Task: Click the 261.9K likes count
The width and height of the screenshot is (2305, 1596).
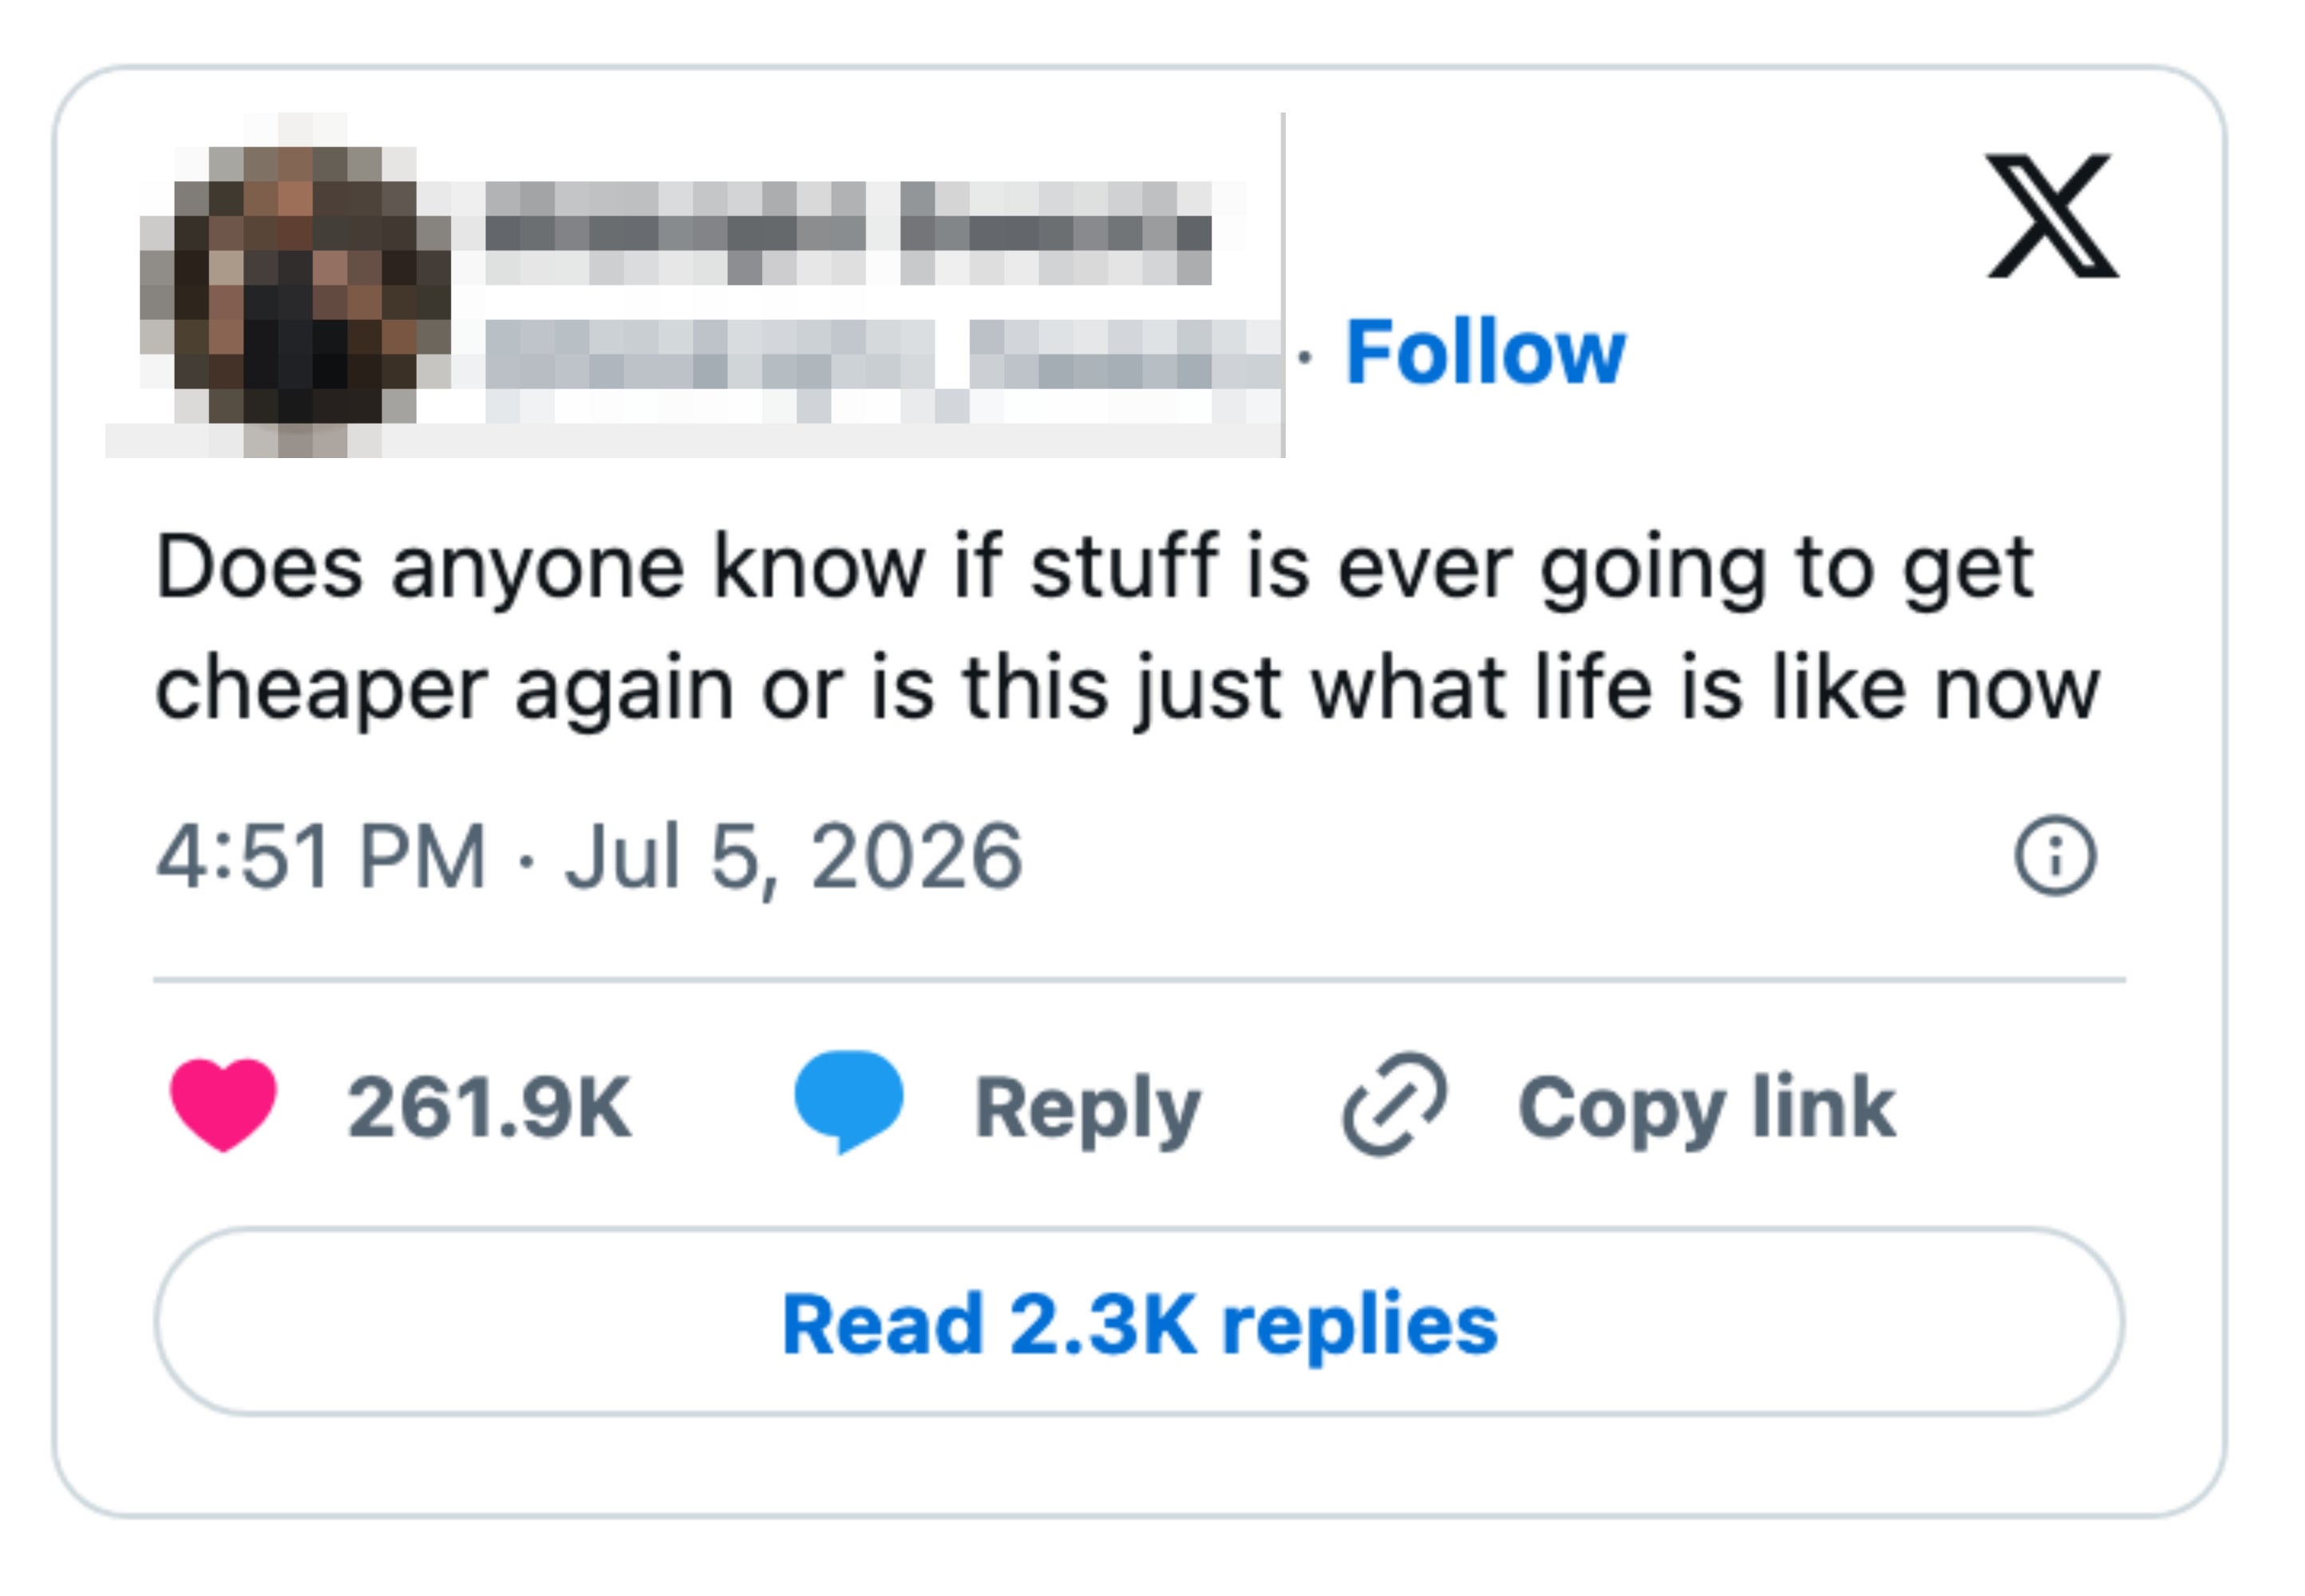Action: click(489, 1107)
